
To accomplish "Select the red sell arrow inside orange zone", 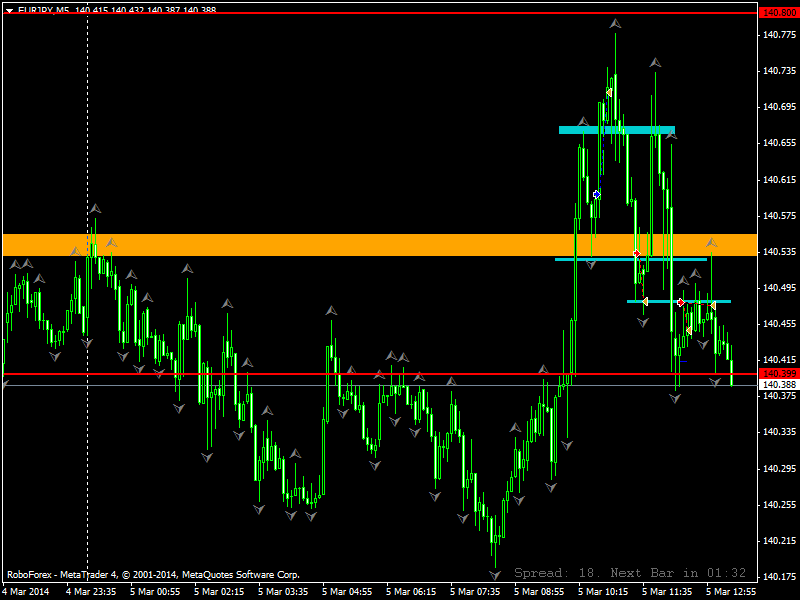I will pyautogui.click(x=636, y=254).
